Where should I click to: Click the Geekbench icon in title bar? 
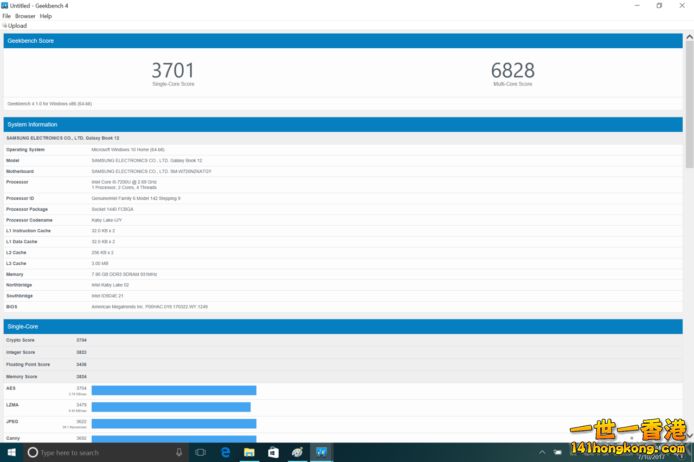[4, 5]
